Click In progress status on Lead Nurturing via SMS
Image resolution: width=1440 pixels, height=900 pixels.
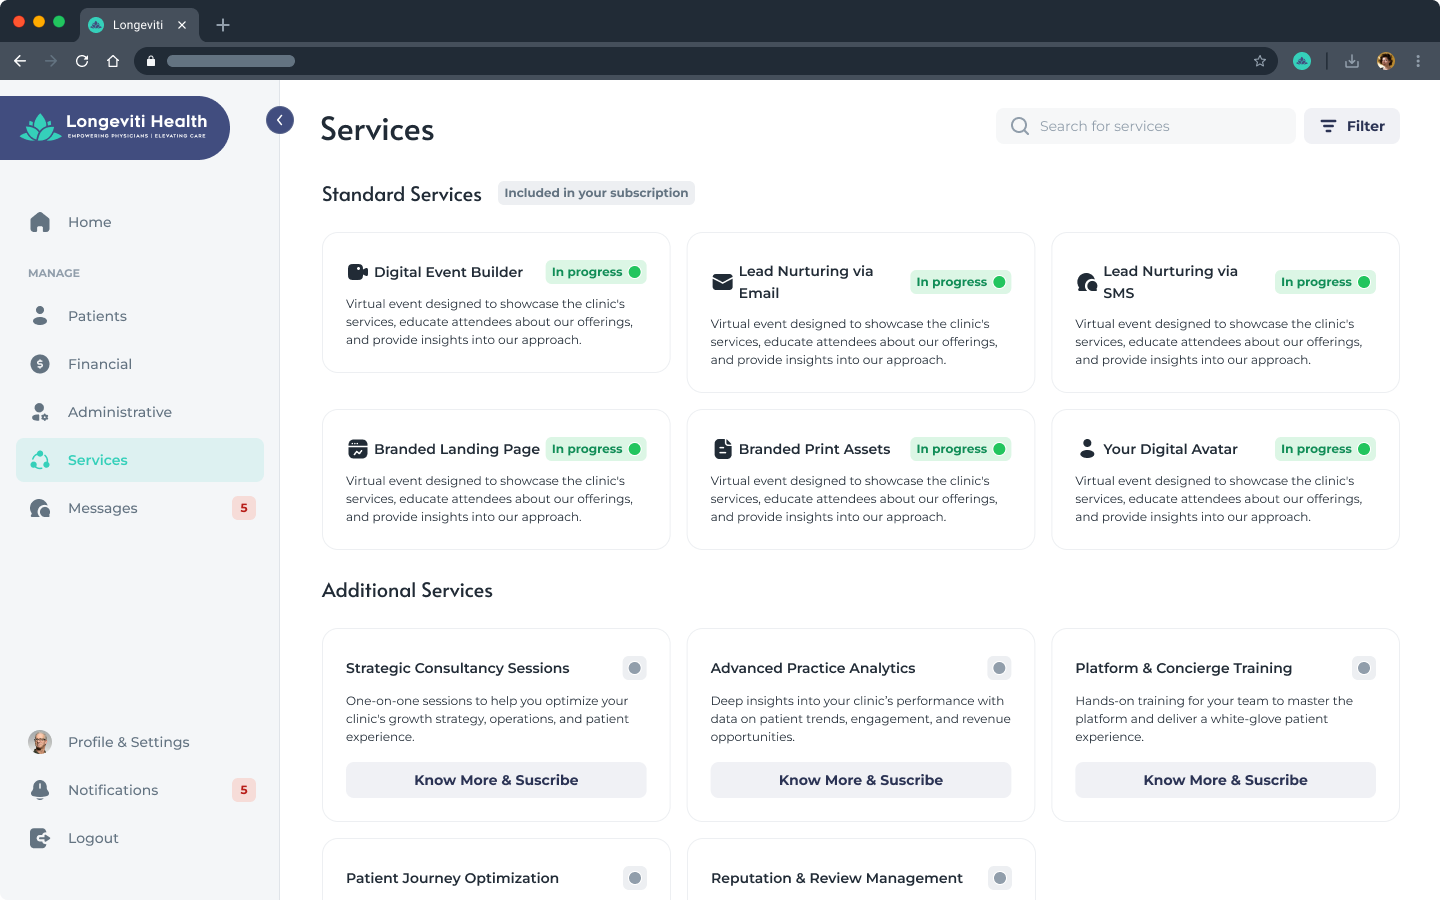(1326, 282)
